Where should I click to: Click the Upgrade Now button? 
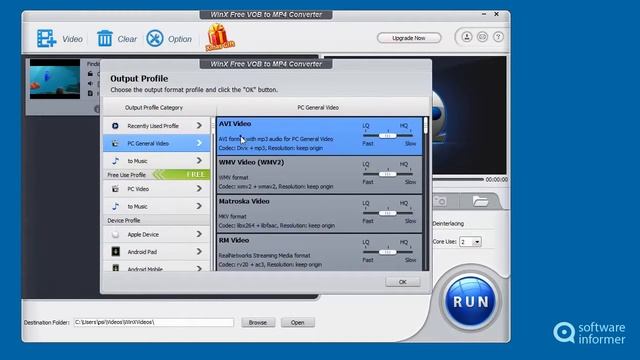coord(409,38)
